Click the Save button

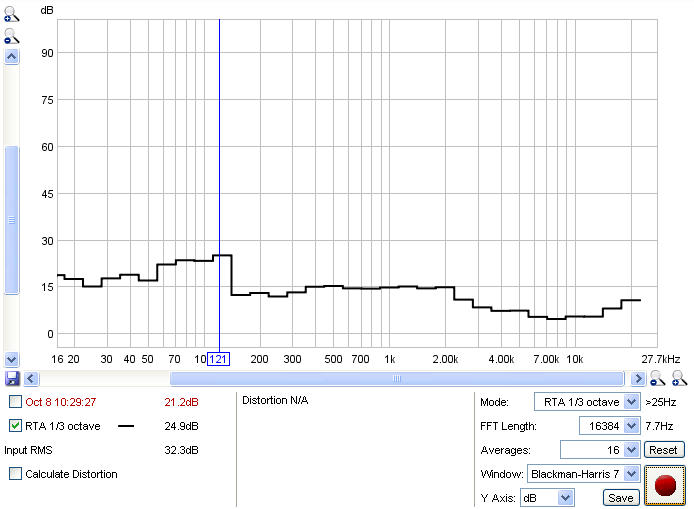point(621,498)
